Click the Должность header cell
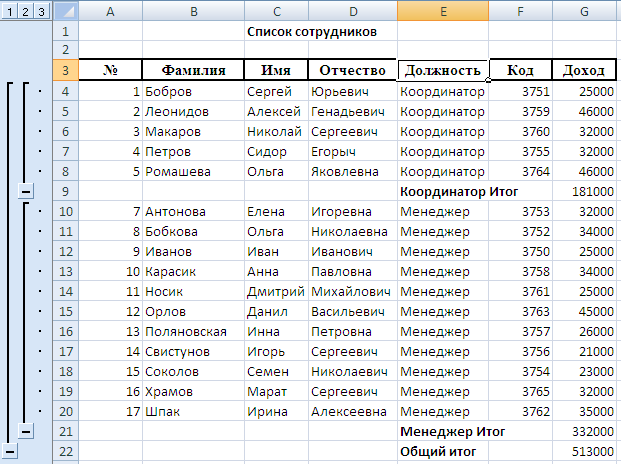This screenshot has height=464, width=621. (x=443, y=70)
